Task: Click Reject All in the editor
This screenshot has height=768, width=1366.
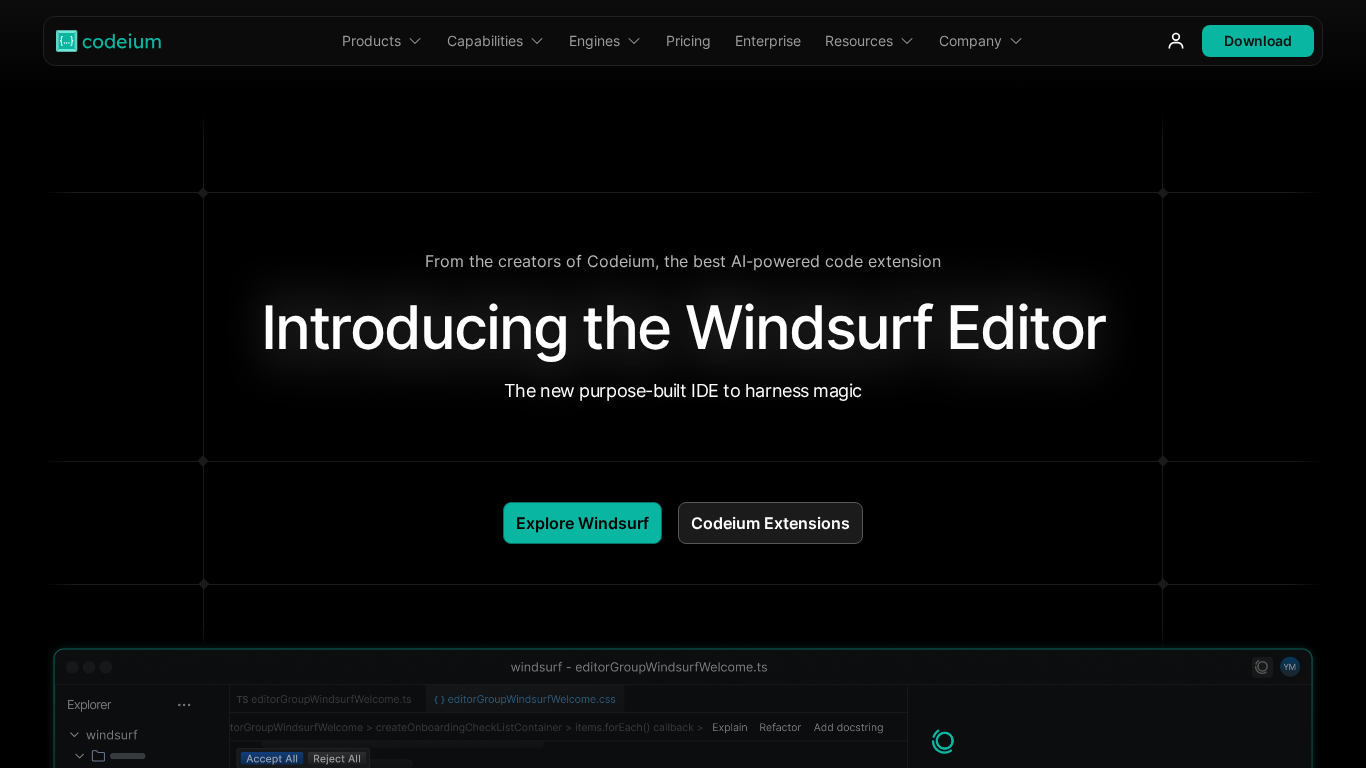Action: click(337, 759)
